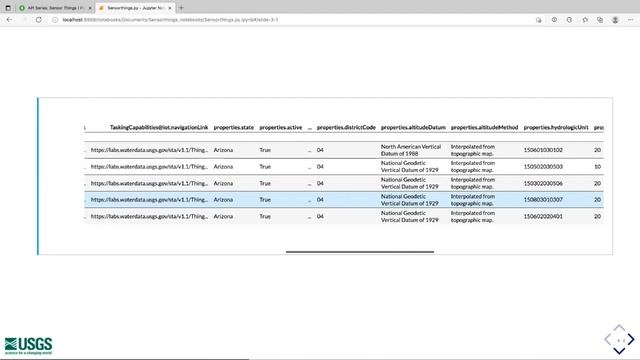Switch to the API Series Sensor Things tab
Viewport: 640px width, 360px height.
(55, 8)
